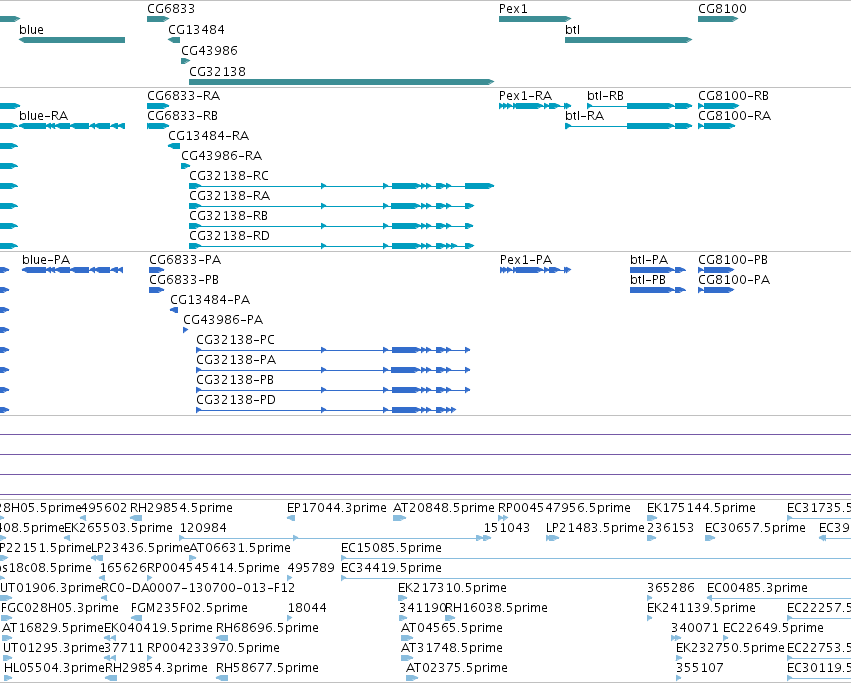851x683 pixels.
Task: Open the btl-RA transcript label
Action: (585, 116)
